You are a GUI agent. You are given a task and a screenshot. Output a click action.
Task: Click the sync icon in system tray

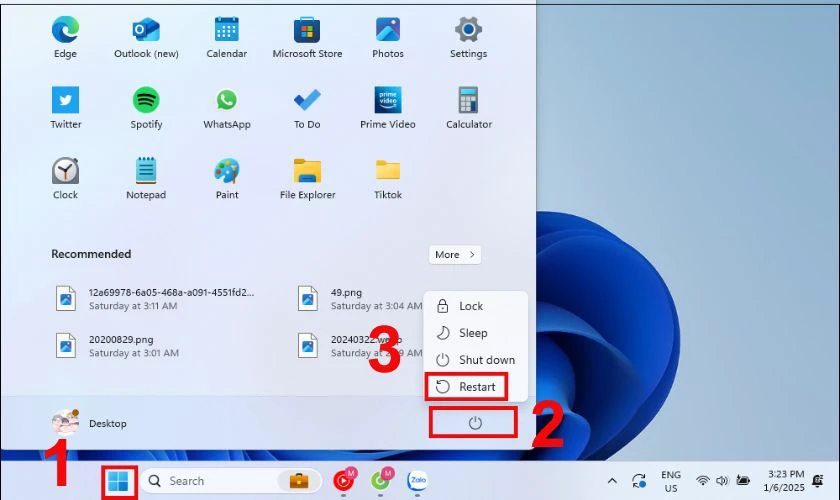point(639,481)
